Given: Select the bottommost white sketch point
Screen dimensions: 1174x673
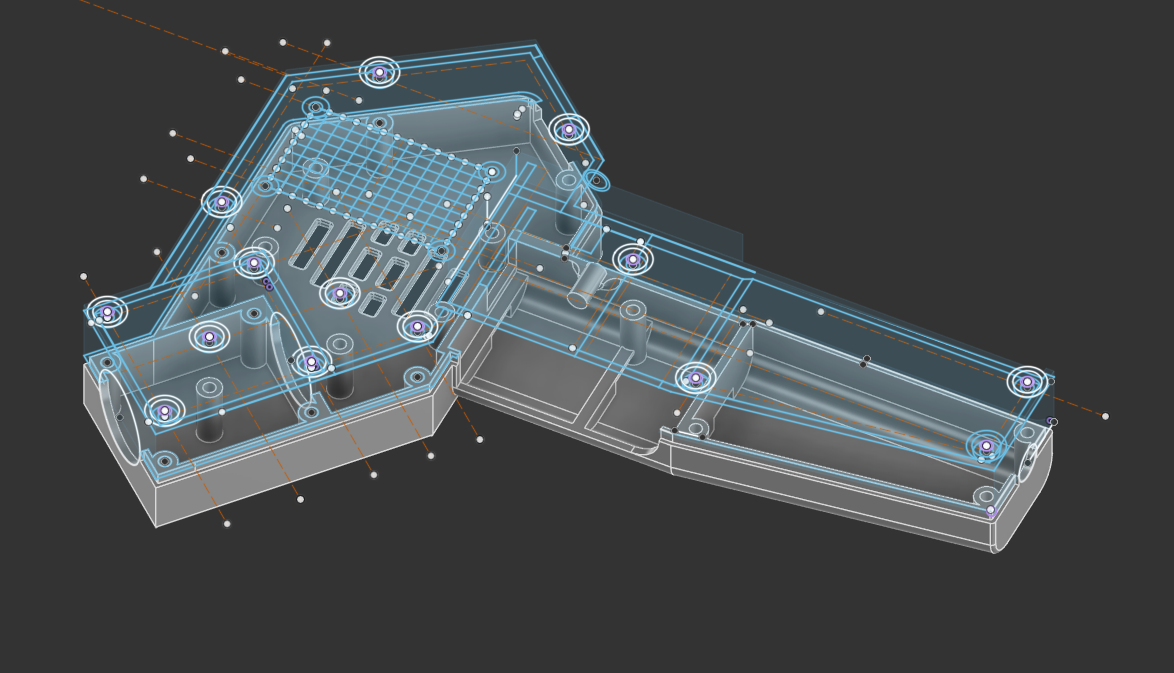Looking at the screenshot, I should click(227, 524).
